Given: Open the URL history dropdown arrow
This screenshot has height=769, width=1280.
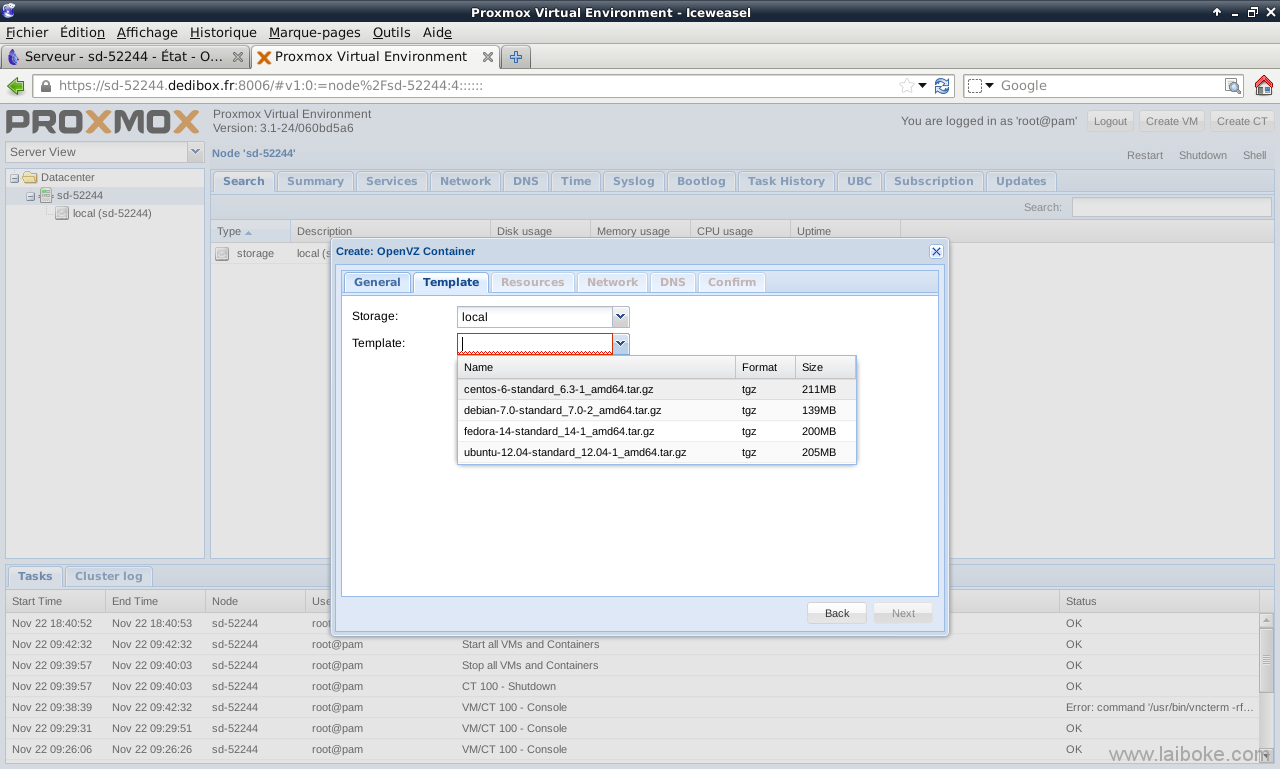Looking at the screenshot, I should point(923,86).
